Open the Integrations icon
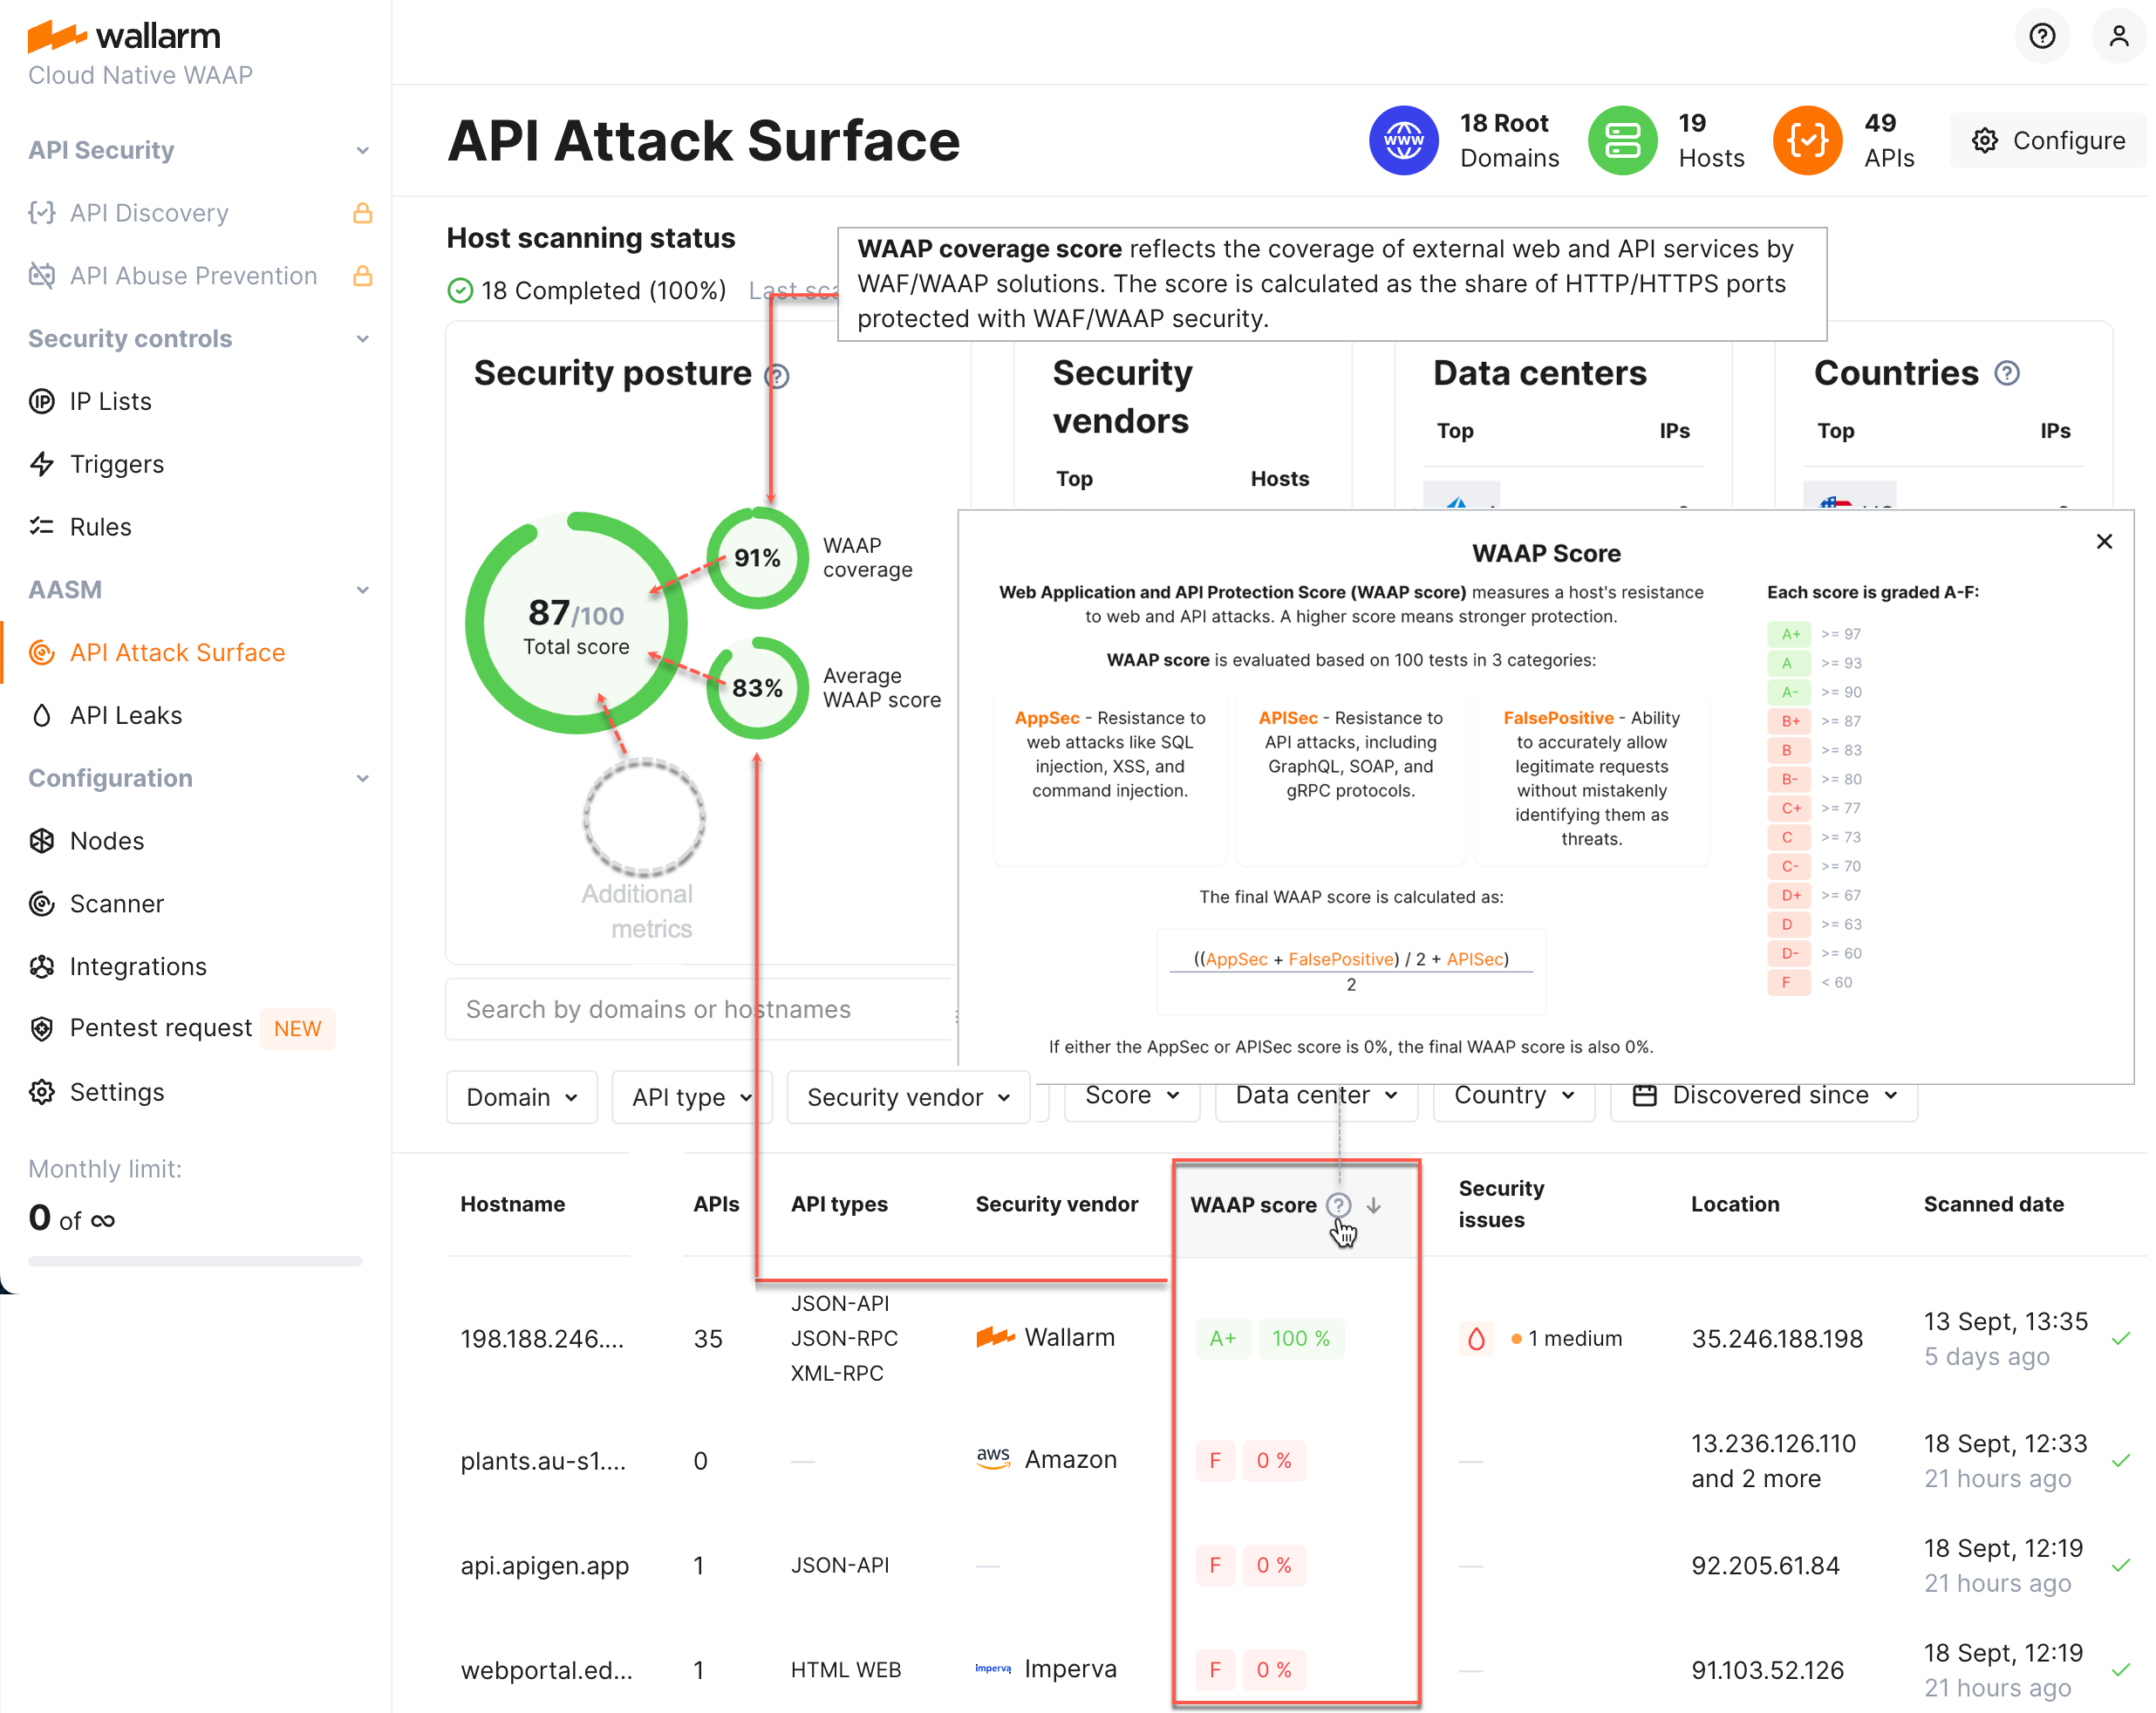This screenshot has width=2156, height=1713. [x=42, y=966]
